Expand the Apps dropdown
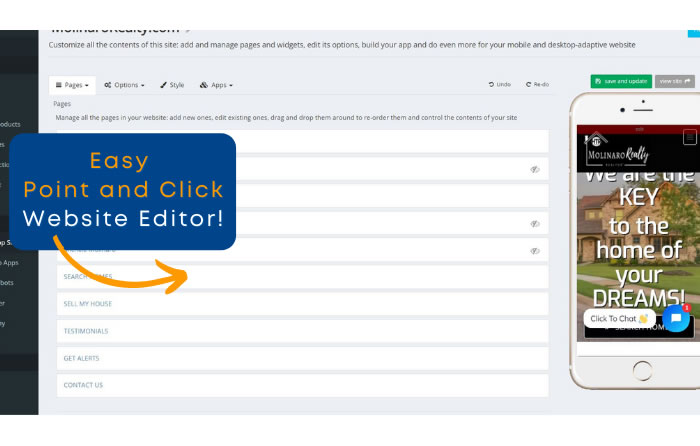This screenshot has height=446, width=700. (217, 85)
